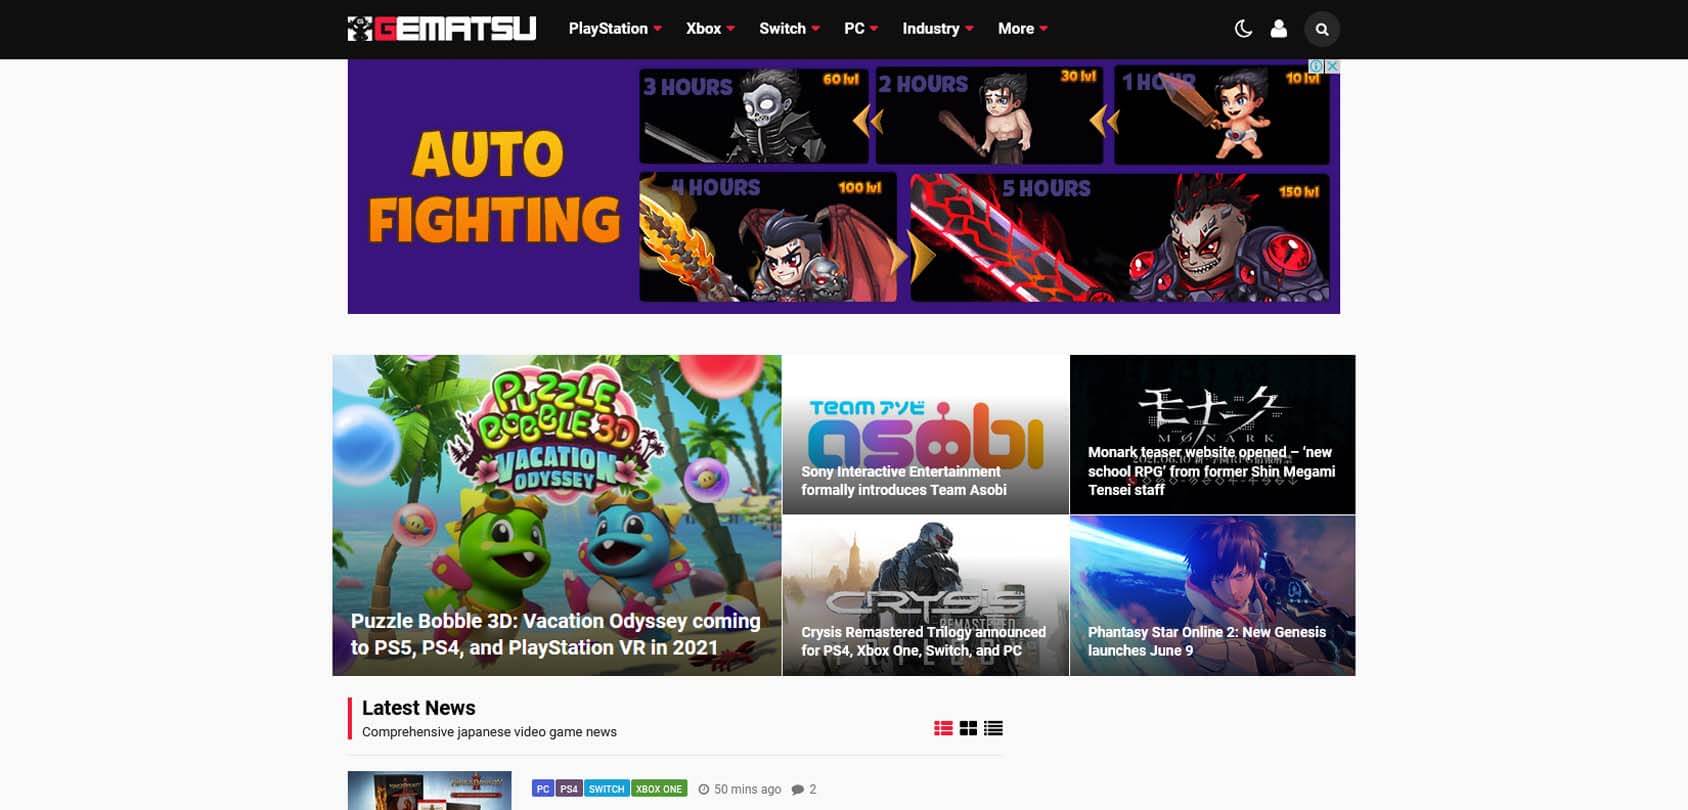Expand the Industry menu
This screenshot has height=810, width=1688.
coord(938,29)
